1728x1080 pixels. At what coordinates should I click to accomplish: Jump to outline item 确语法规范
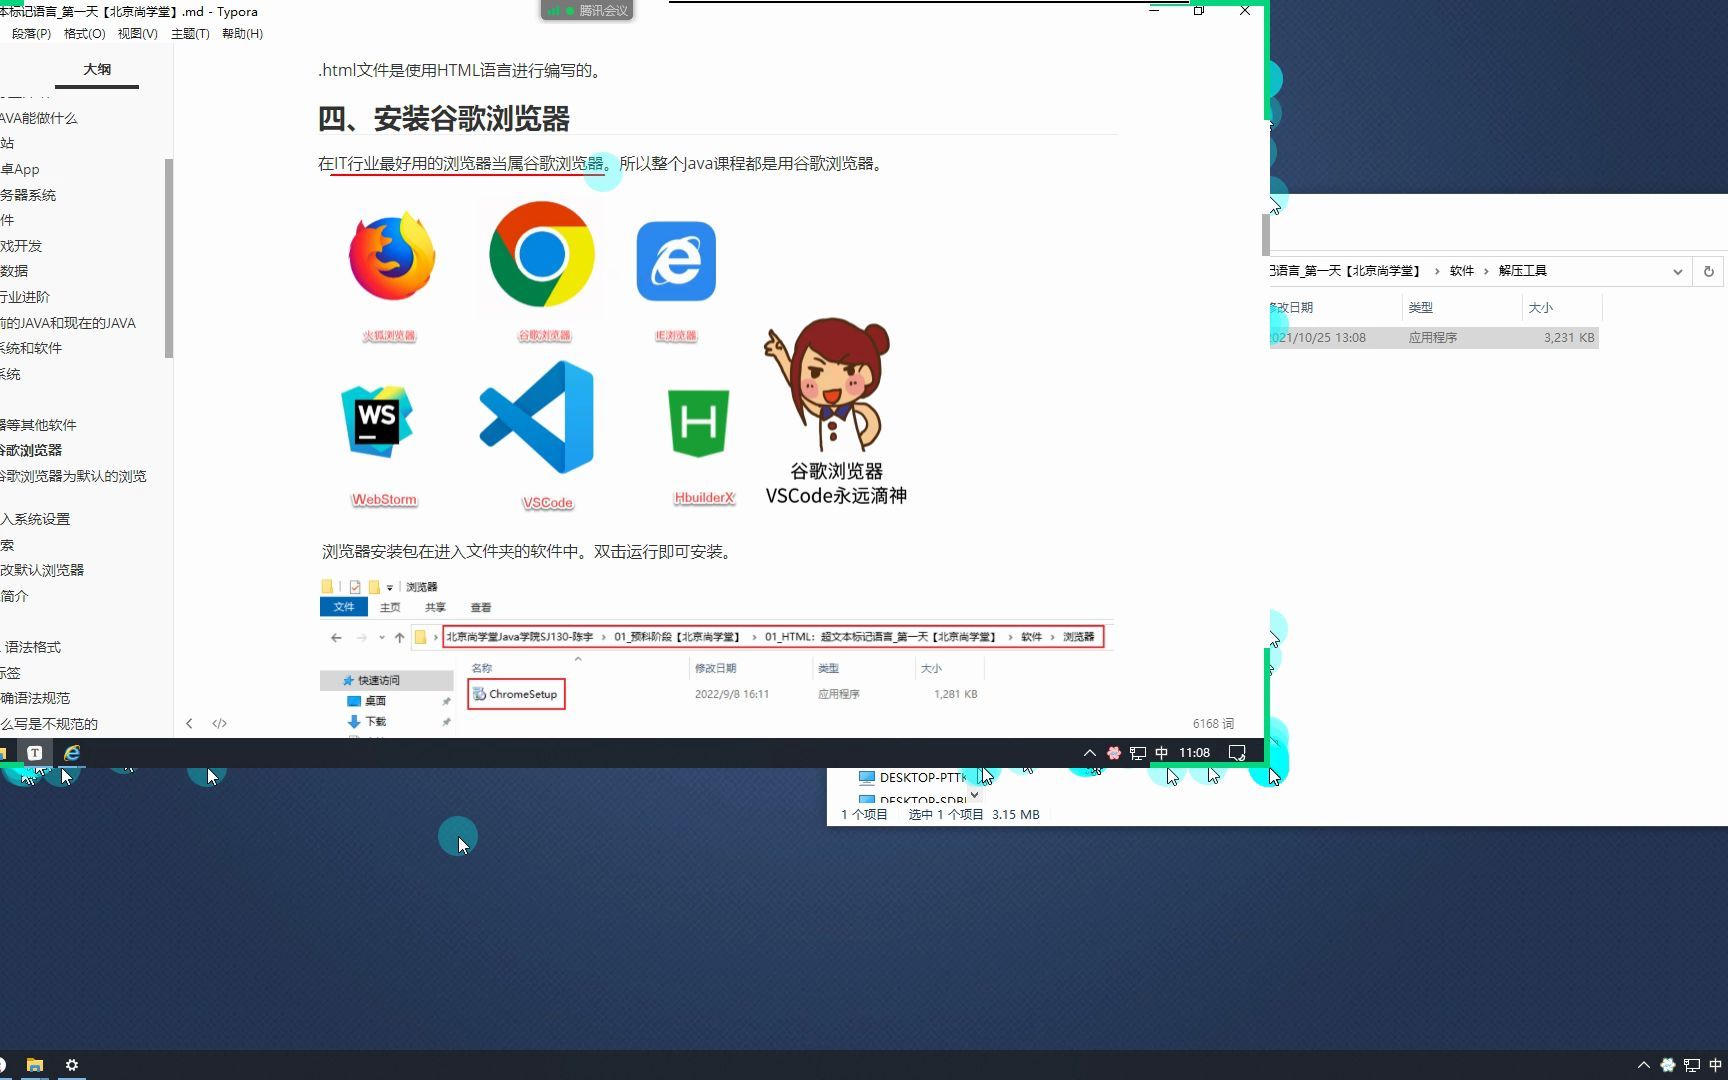[35, 698]
